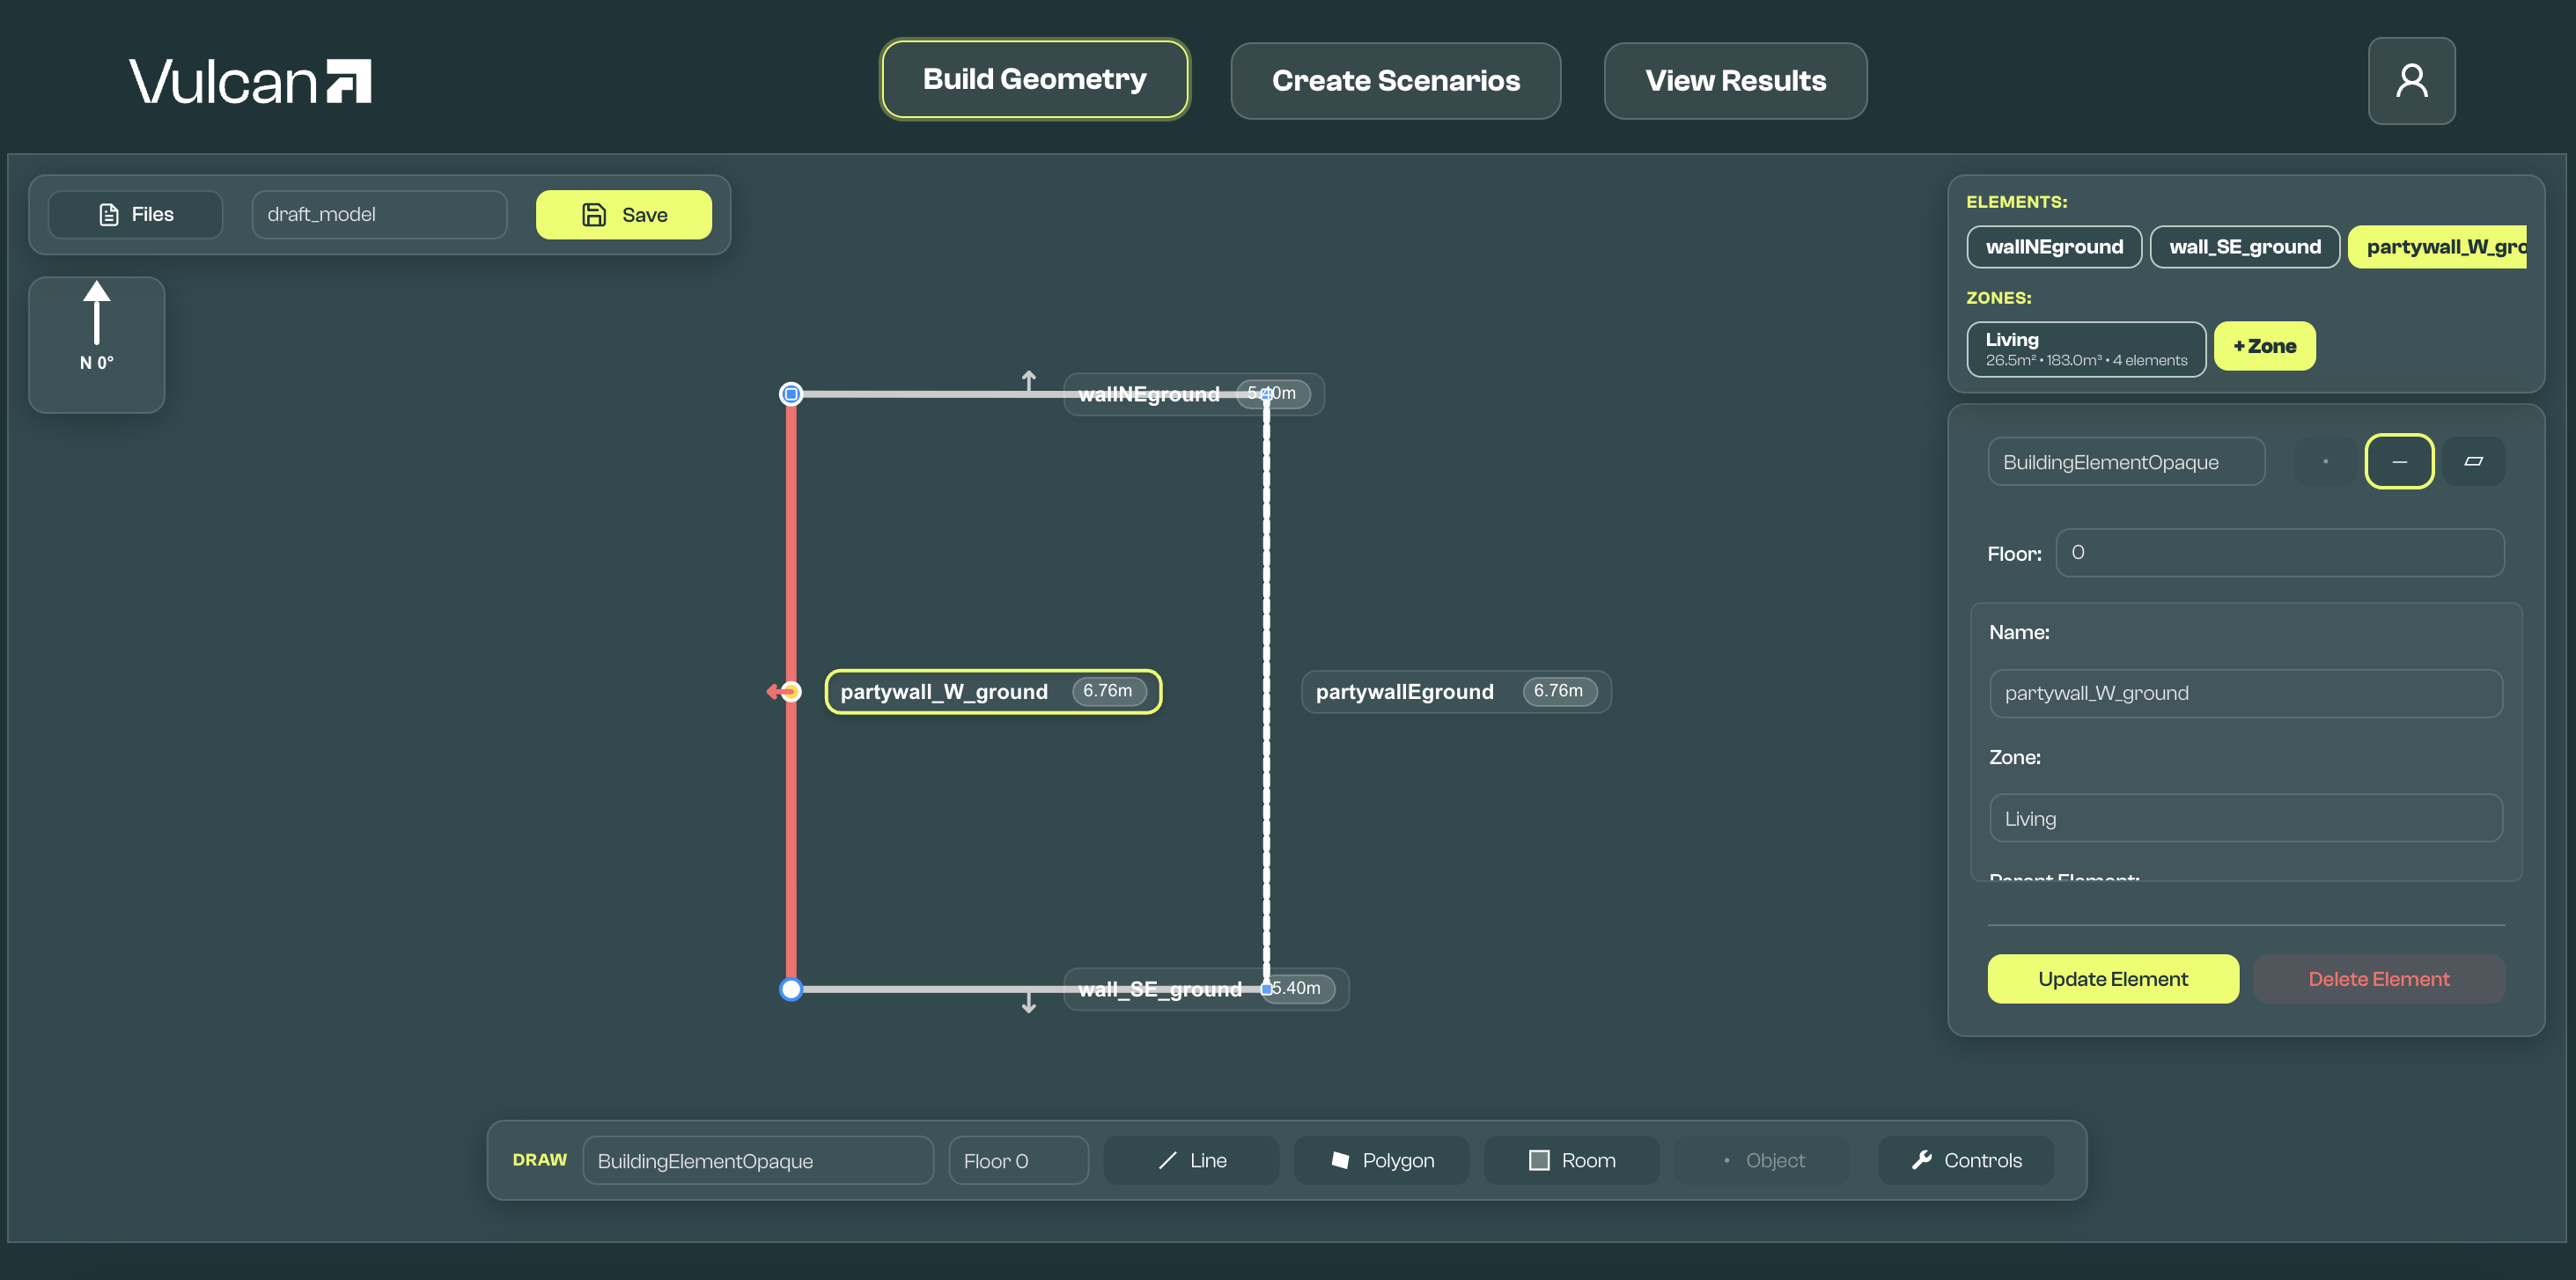
Task: Select the line geometry type icon
Action: point(2398,461)
